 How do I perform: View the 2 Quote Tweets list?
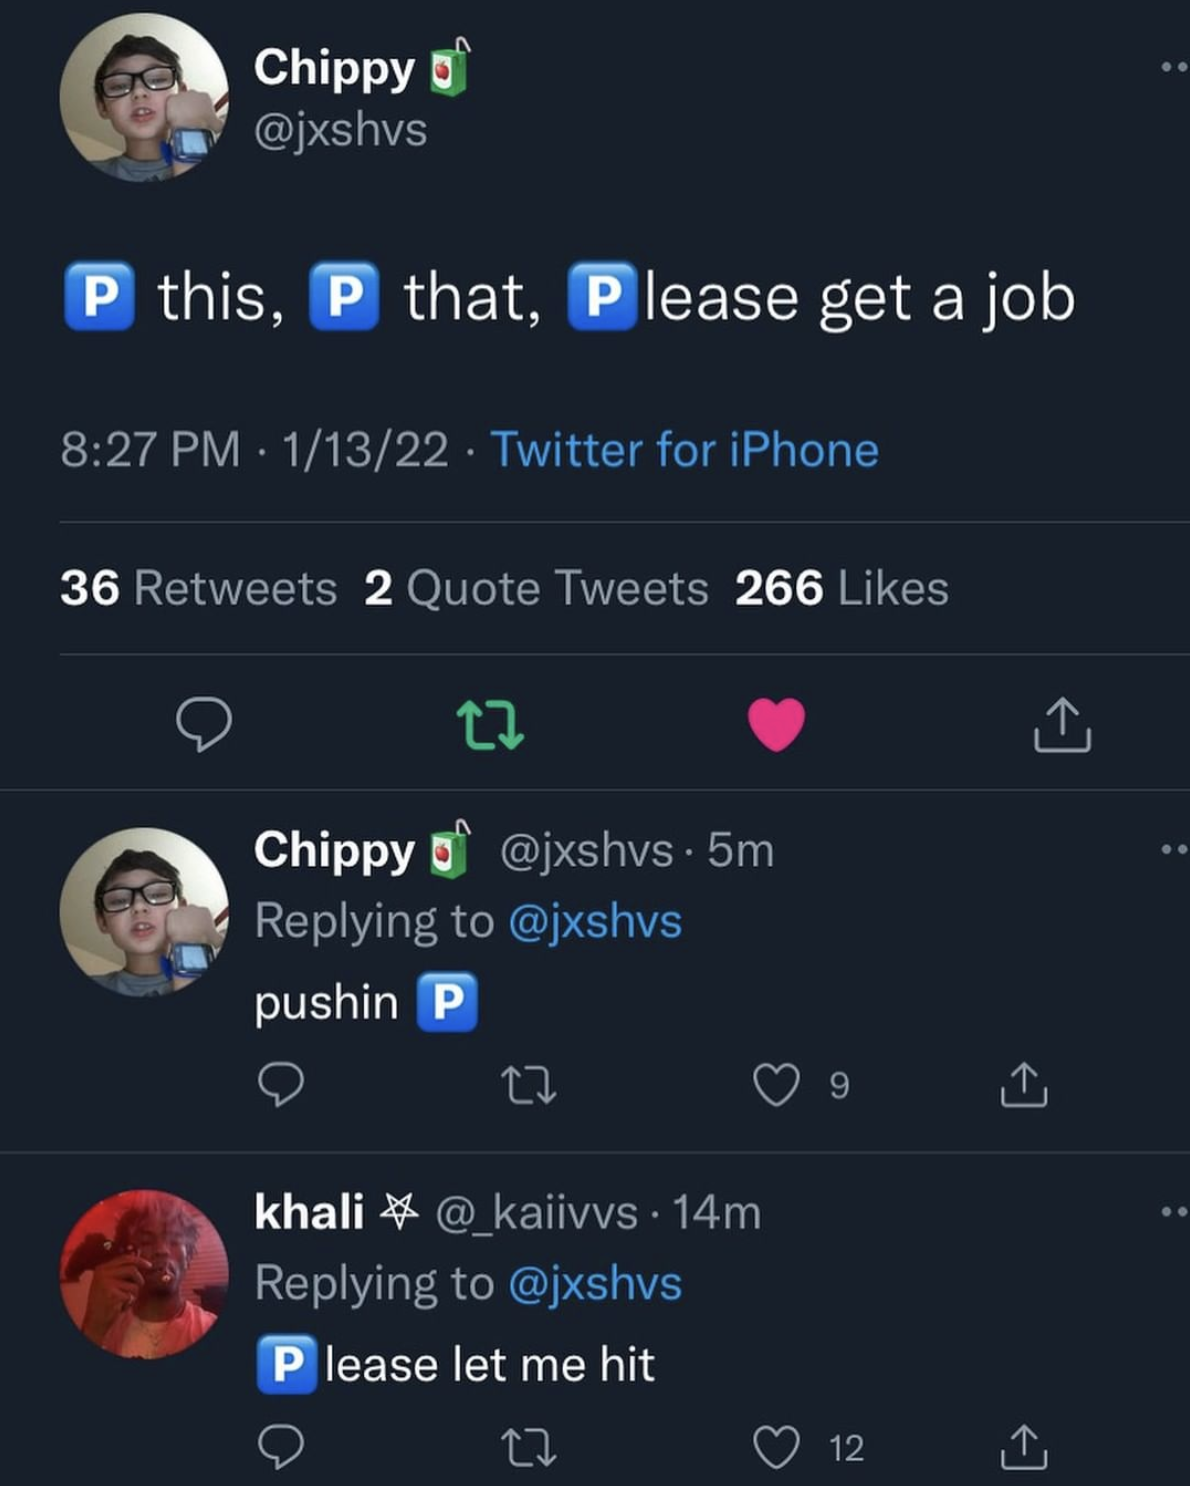point(536,588)
